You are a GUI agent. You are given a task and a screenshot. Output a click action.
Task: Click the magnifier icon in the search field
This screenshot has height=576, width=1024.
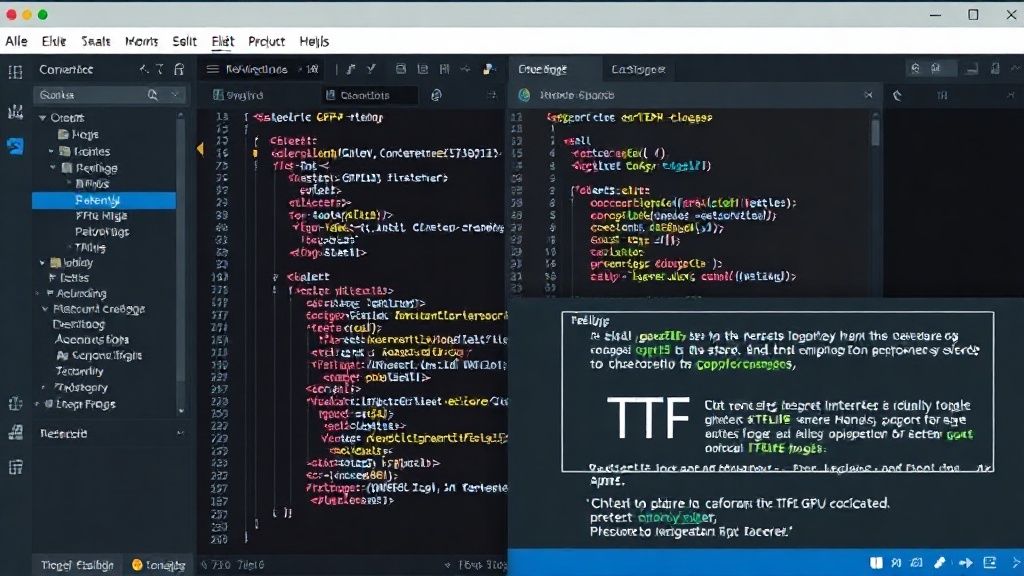tap(153, 95)
